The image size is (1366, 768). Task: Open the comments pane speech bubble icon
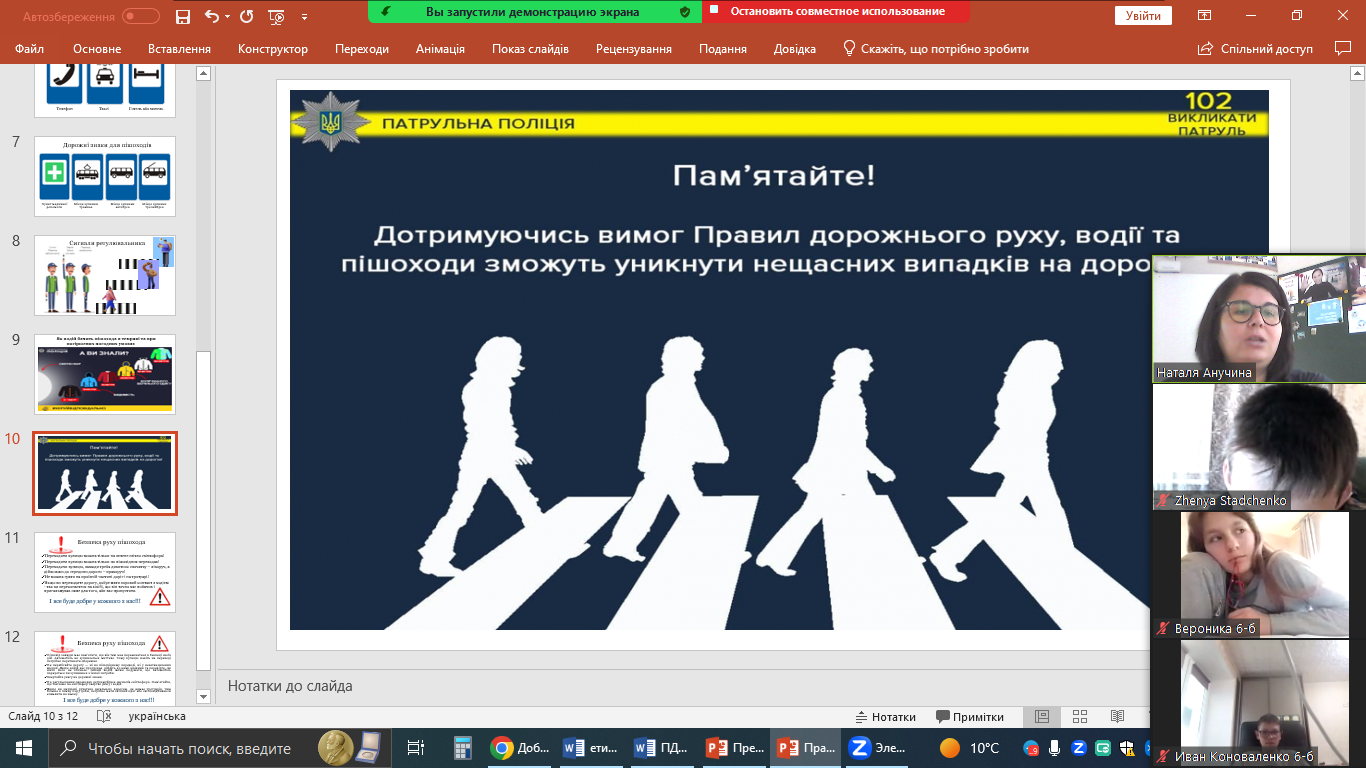(x=1342, y=48)
